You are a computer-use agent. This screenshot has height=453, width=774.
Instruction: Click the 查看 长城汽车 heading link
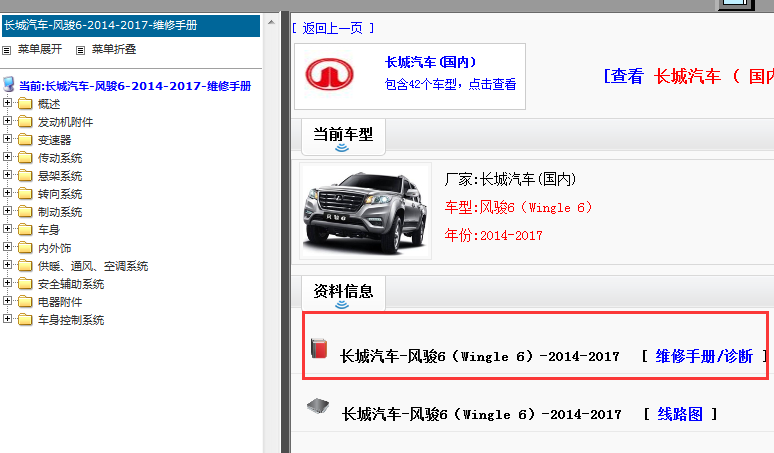click(689, 76)
